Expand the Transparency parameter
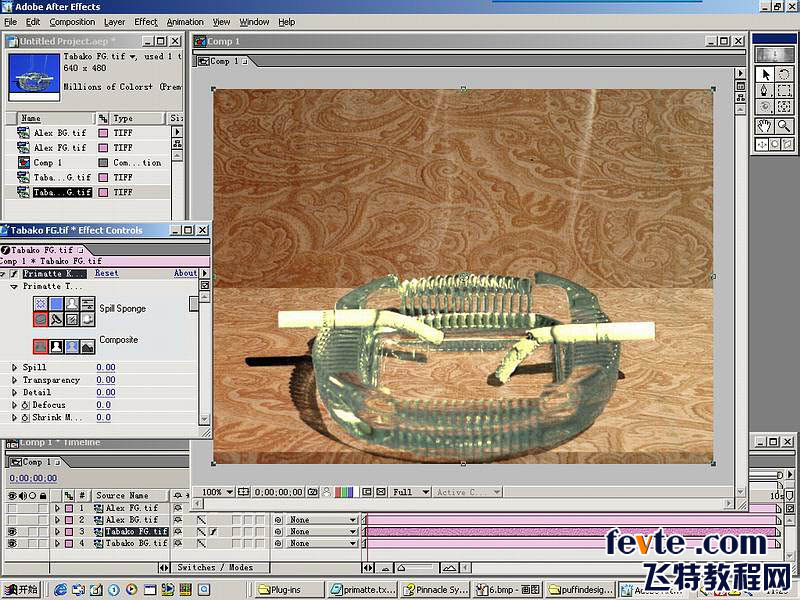This screenshot has width=800, height=600. pos(14,380)
